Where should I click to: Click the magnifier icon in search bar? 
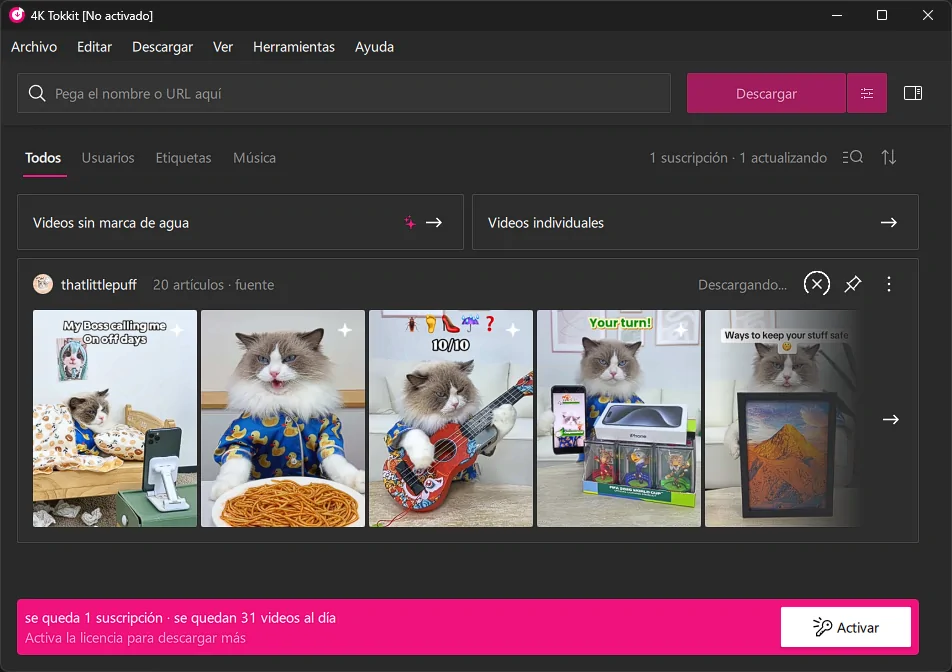37,93
